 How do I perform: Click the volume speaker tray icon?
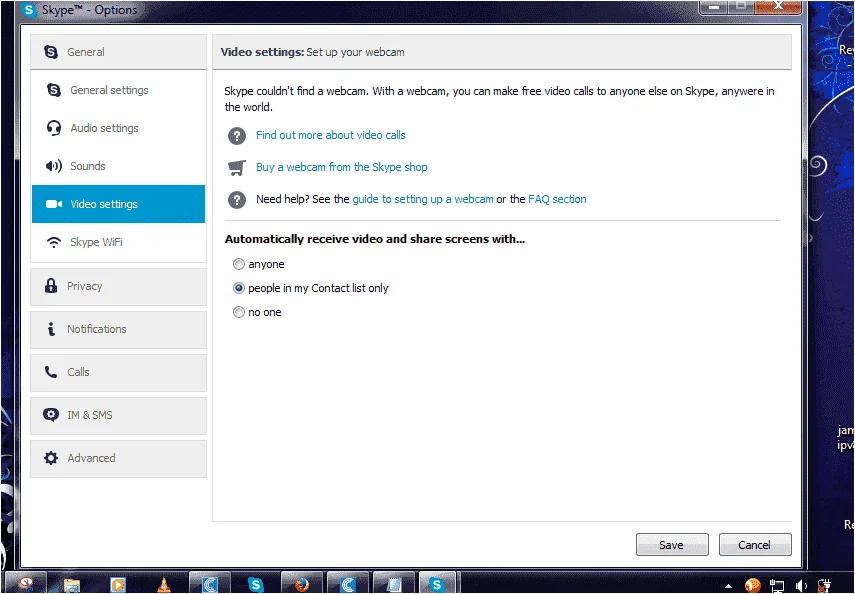click(x=800, y=586)
